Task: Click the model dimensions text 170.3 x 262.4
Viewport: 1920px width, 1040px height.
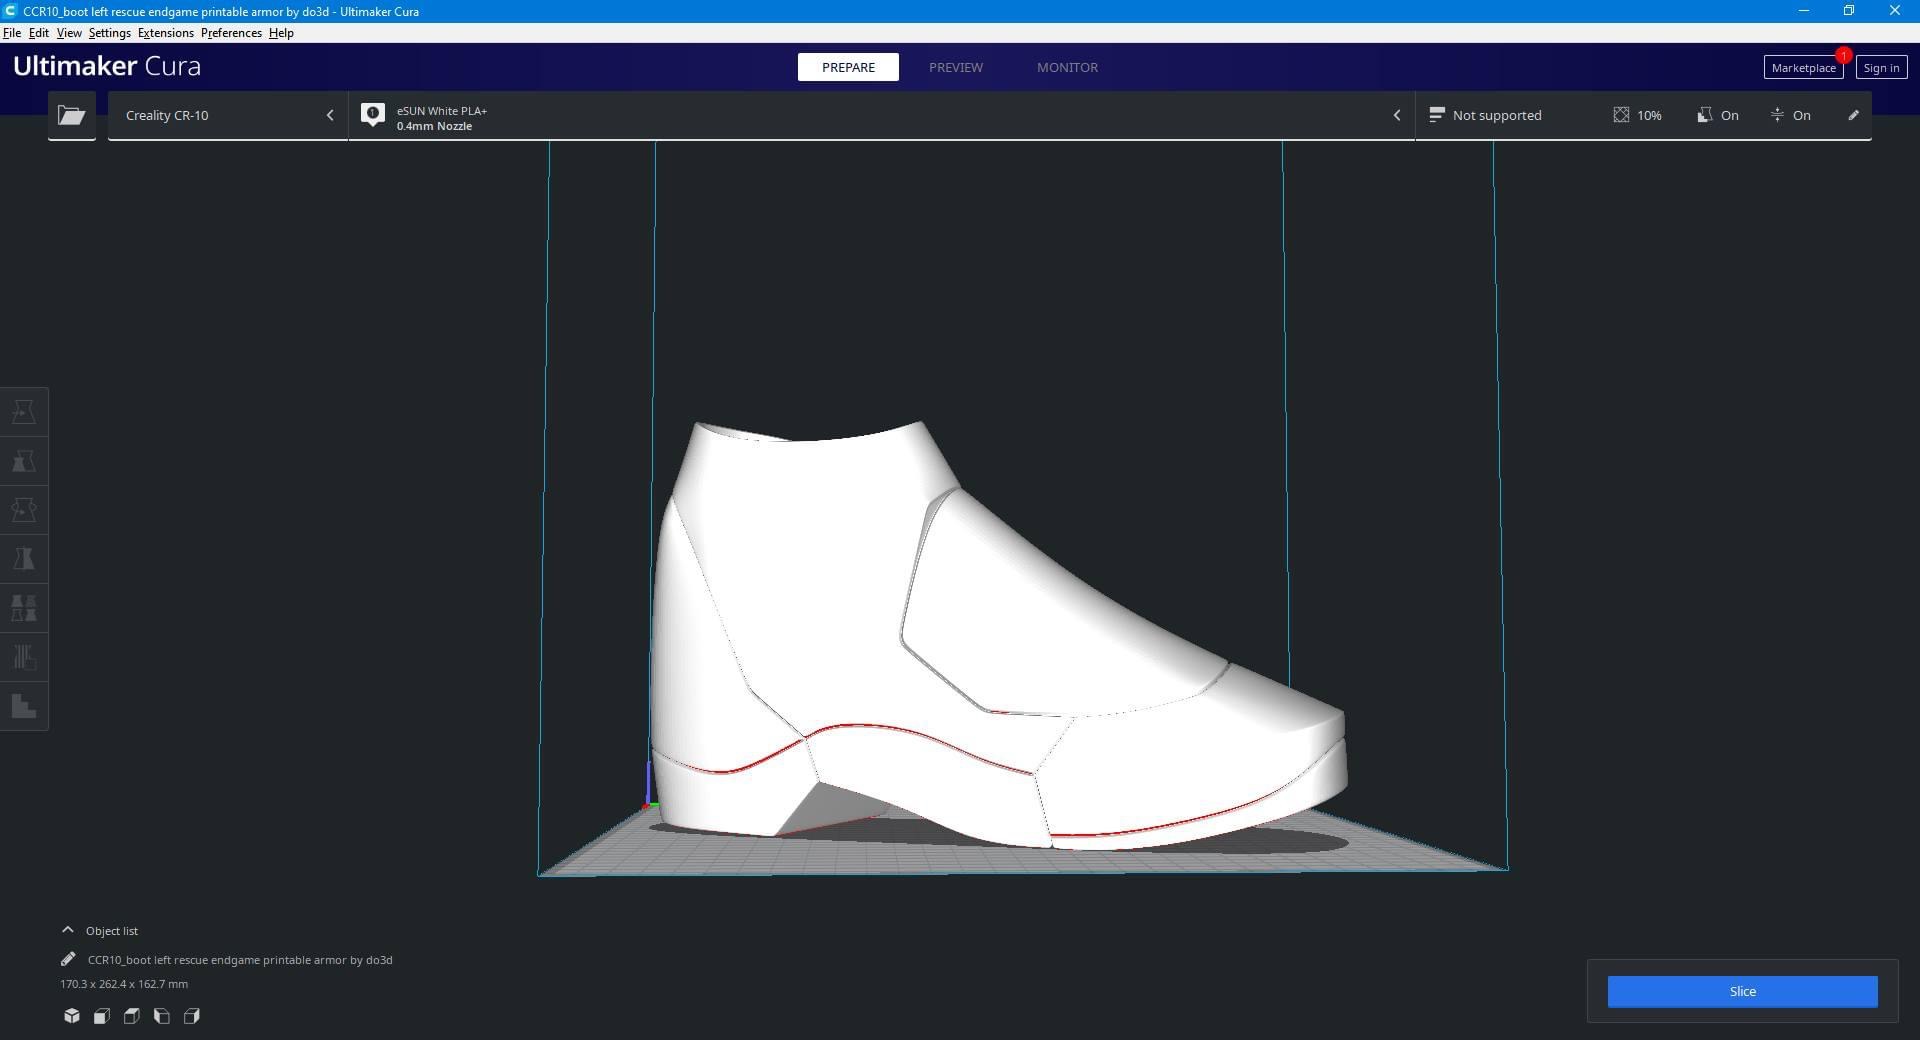Action: pos(124,984)
